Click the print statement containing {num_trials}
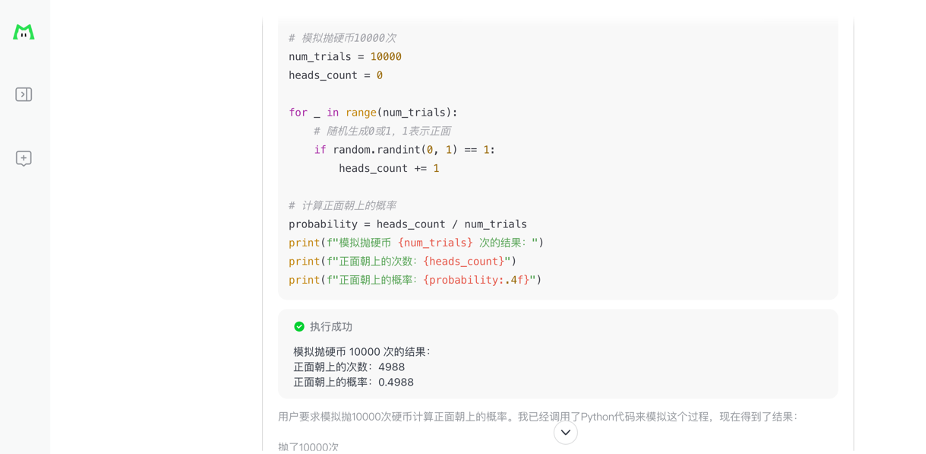Image resolution: width=926 pixels, height=454 pixels. pos(416,242)
